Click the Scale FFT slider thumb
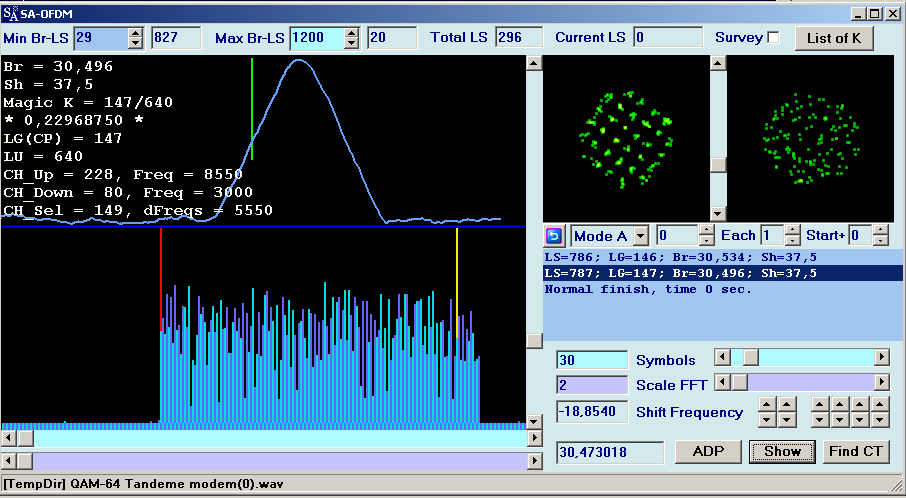The height and width of the screenshot is (498, 906). pos(739,382)
